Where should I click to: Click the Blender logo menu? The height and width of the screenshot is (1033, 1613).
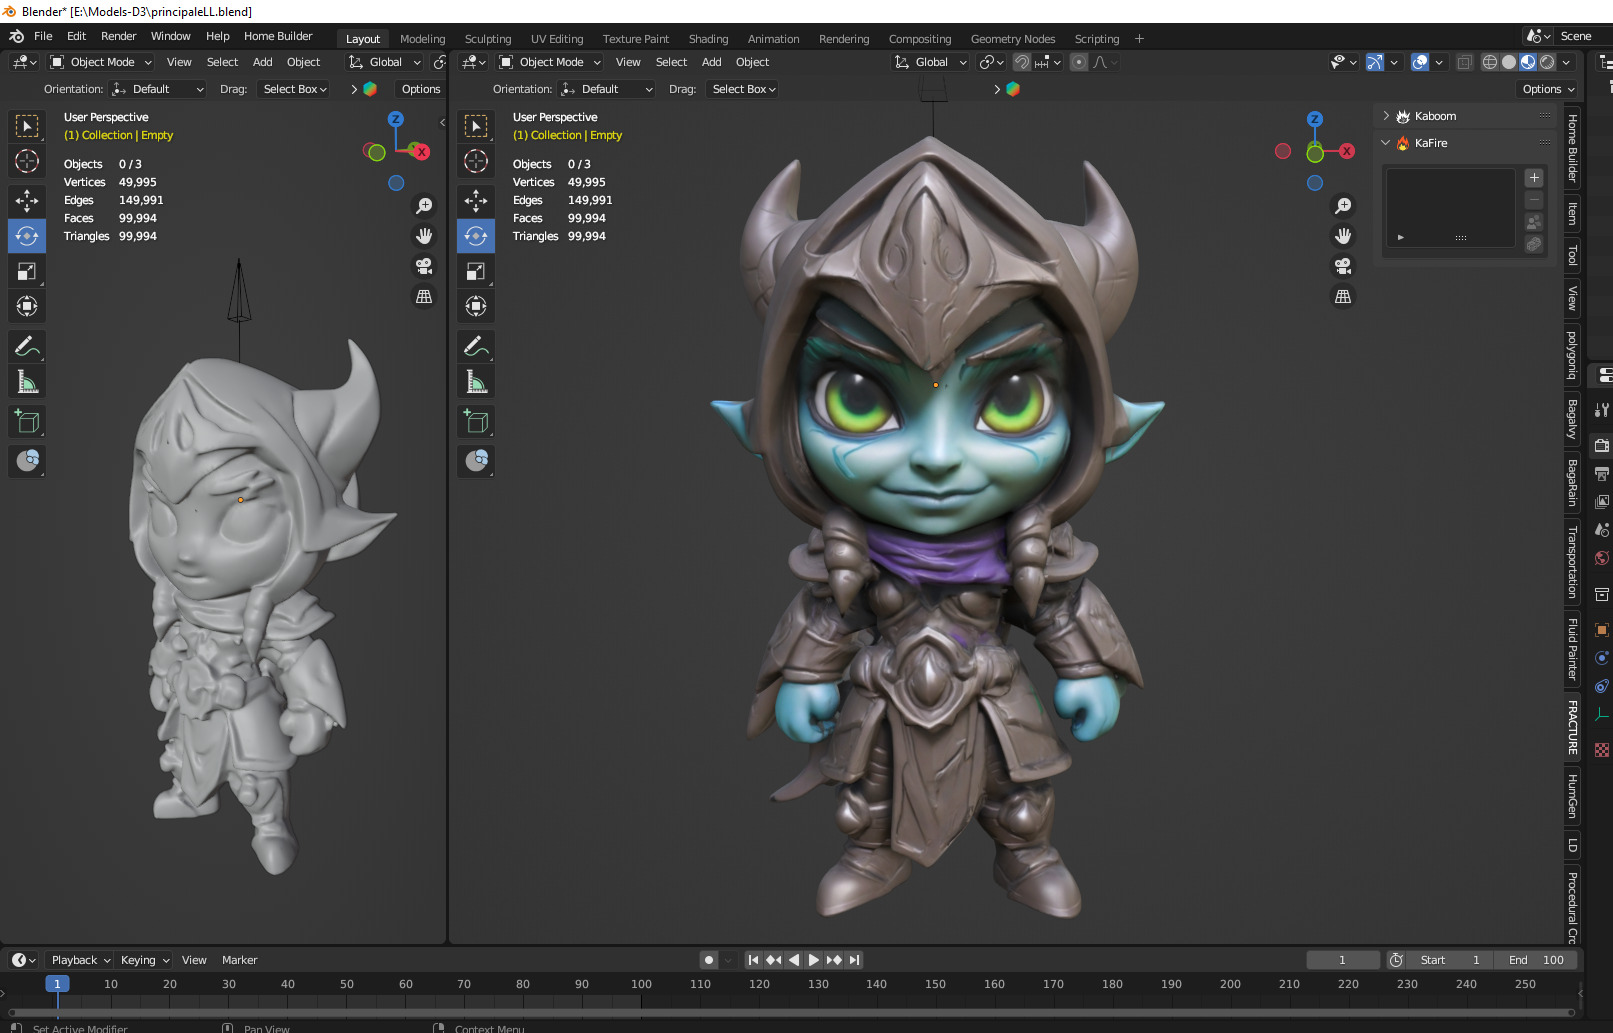click(x=16, y=36)
